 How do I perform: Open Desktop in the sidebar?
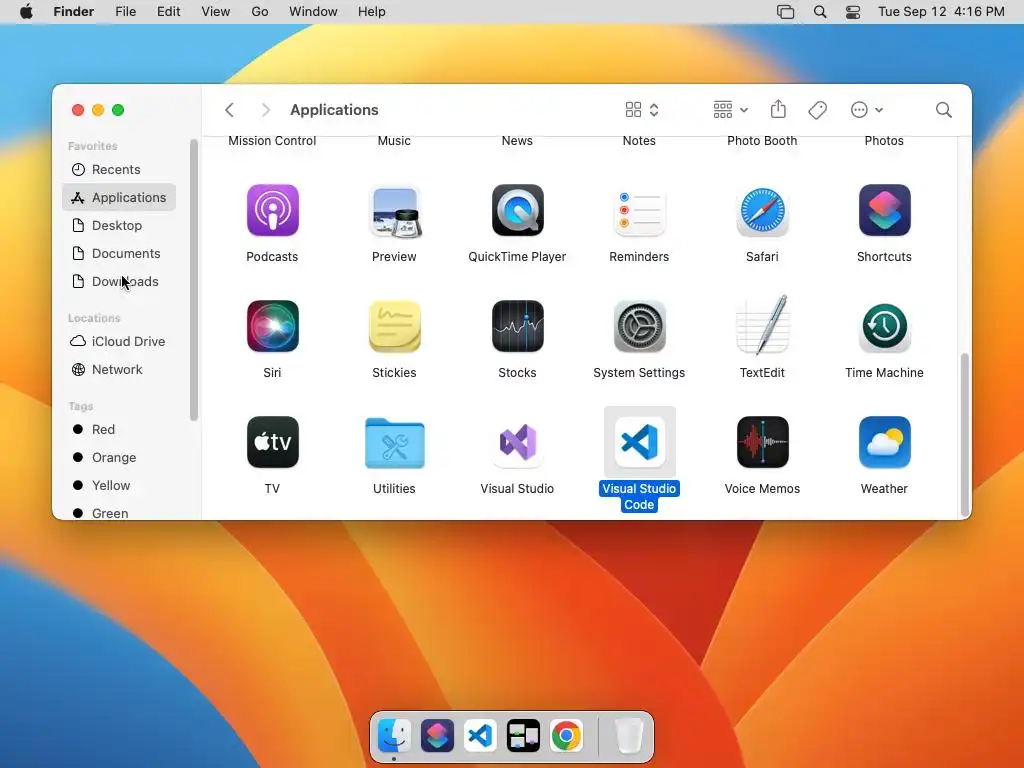[x=119, y=225]
